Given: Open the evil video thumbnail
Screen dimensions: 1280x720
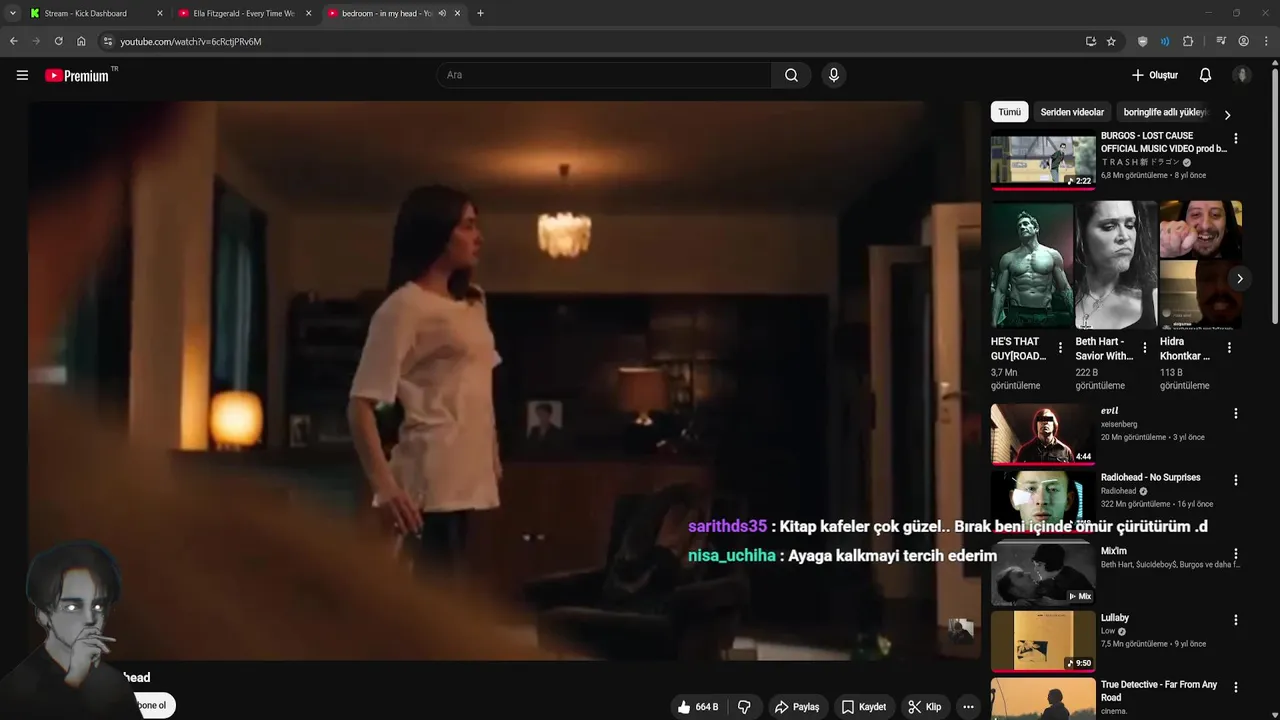Looking at the screenshot, I should [x=1043, y=434].
